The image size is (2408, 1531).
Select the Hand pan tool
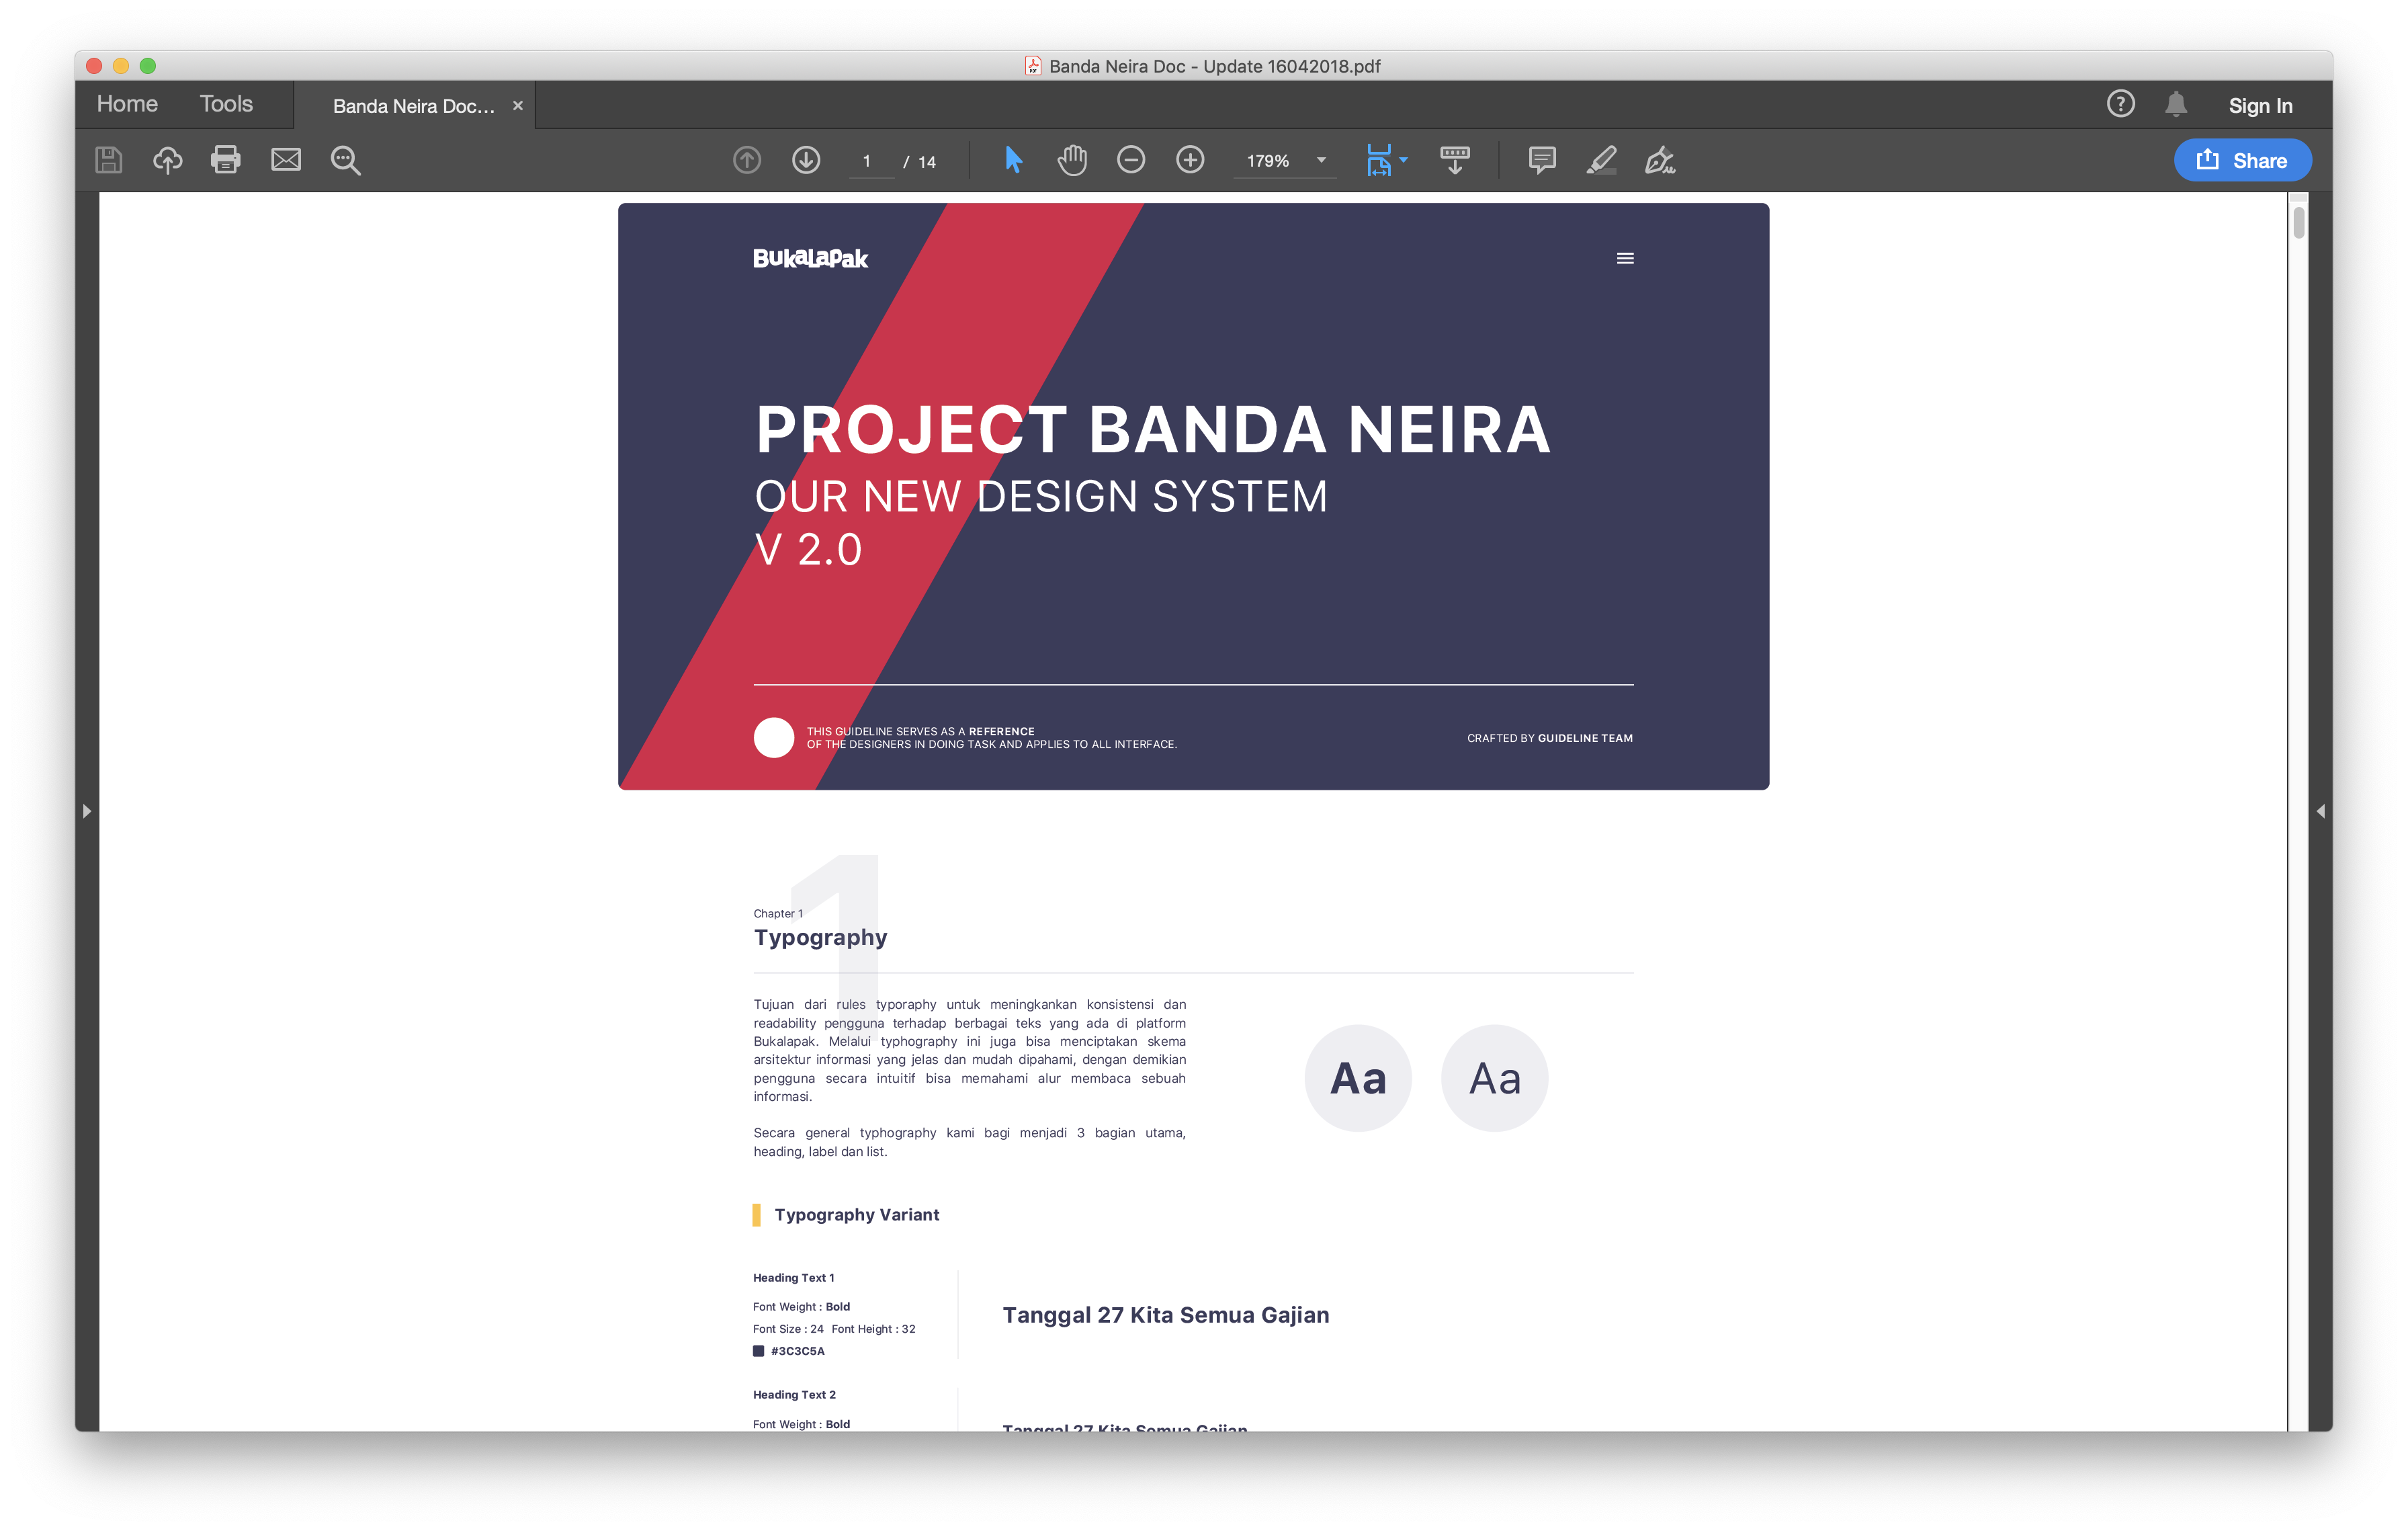point(1072,160)
